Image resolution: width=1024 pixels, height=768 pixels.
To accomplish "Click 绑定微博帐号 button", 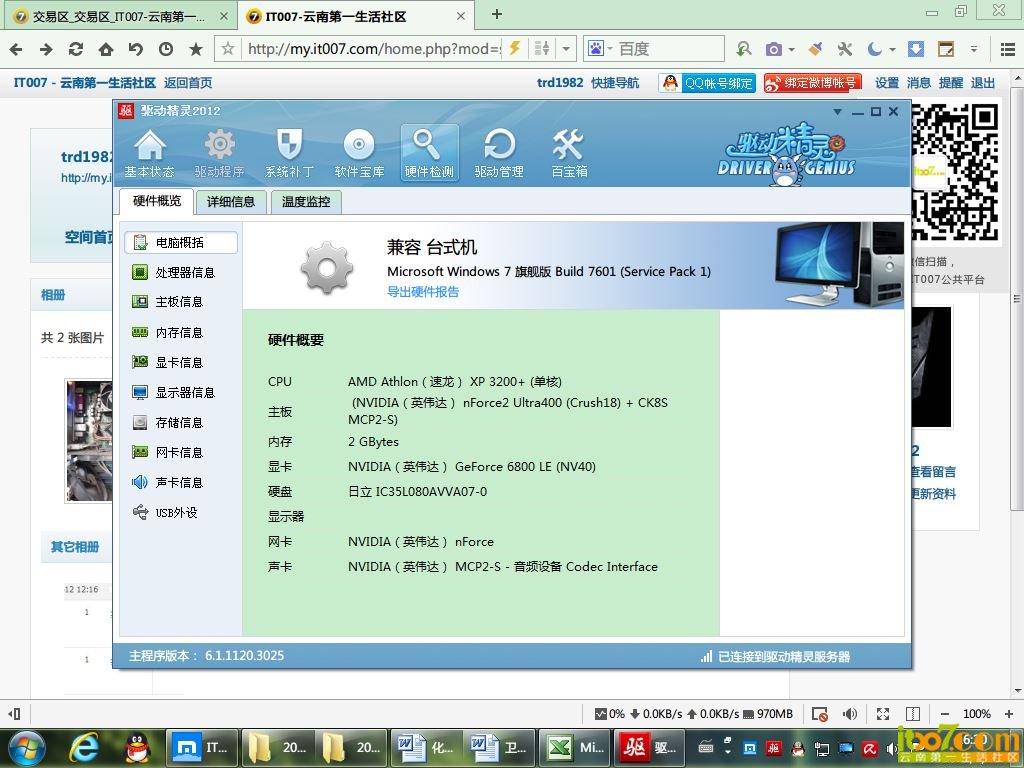I will pyautogui.click(x=813, y=83).
